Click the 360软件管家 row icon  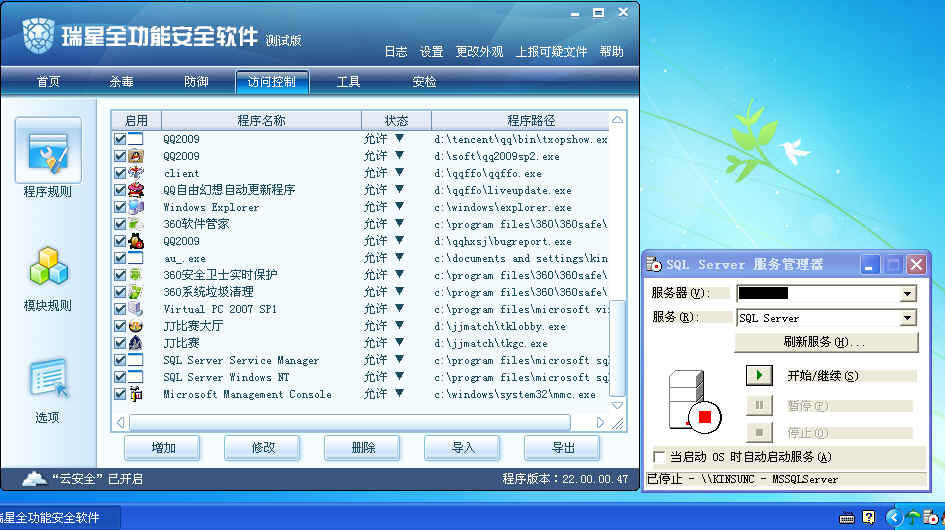pyautogui.click(x=136, y=224)
